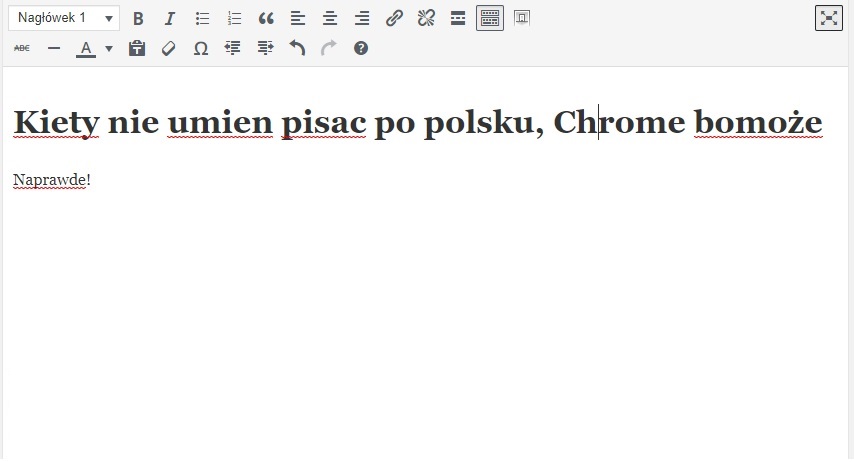This screenshot has width=854, height=462.
Task: Insert a bulleted list
Action: [x=202, y=18]
